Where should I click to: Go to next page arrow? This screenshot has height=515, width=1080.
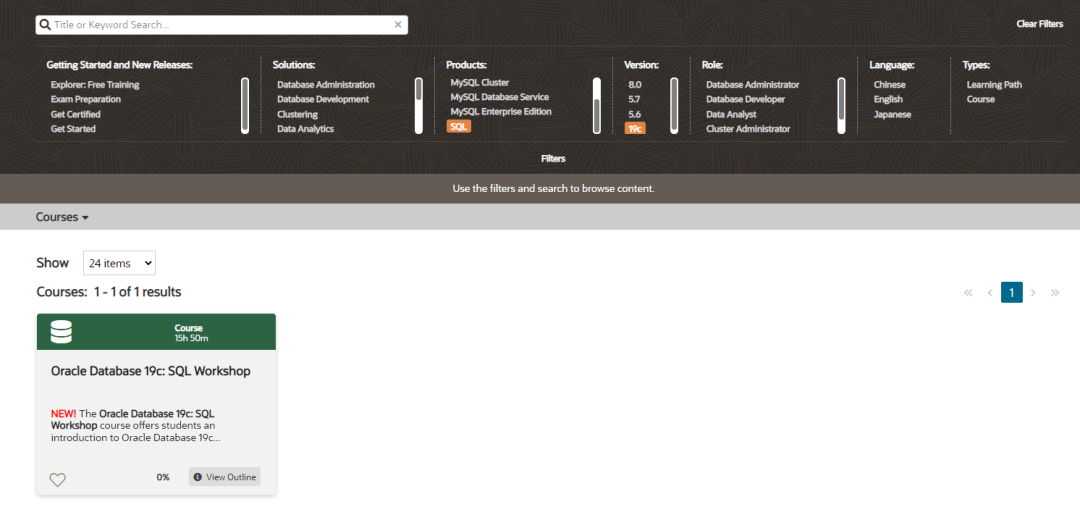(1033, 293)
